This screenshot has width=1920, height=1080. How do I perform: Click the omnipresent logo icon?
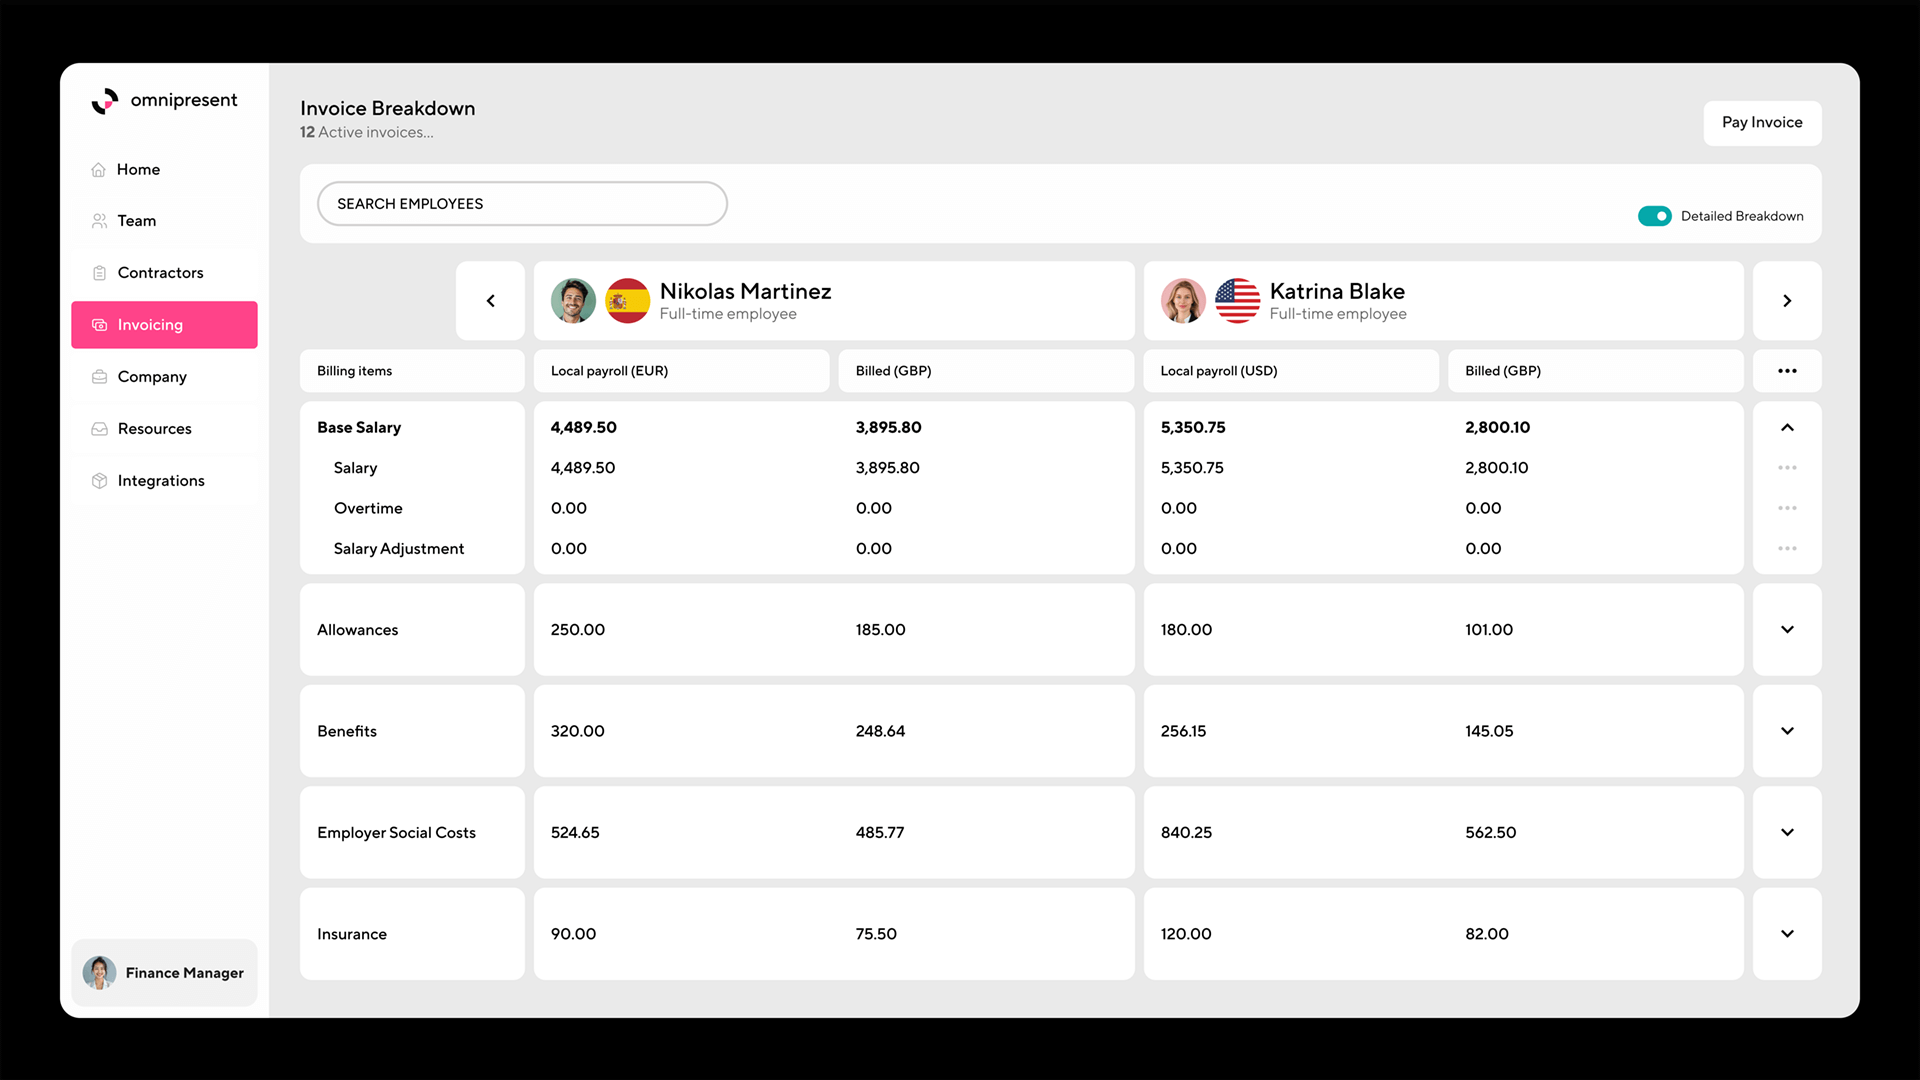coord(105,101)
